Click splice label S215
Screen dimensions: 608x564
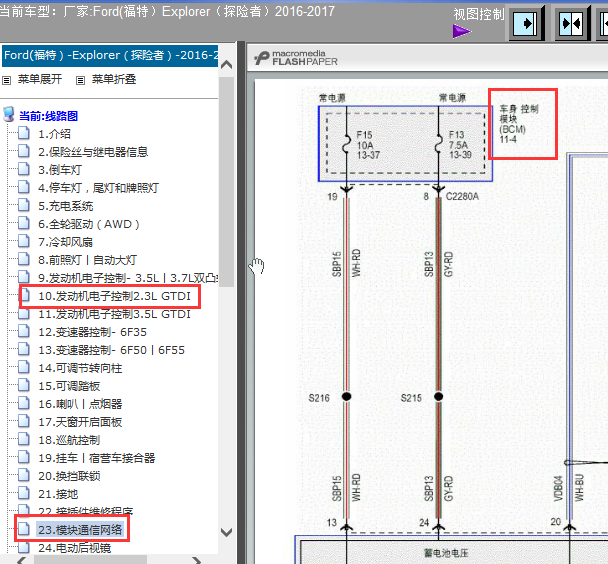[x=411, y=398]
